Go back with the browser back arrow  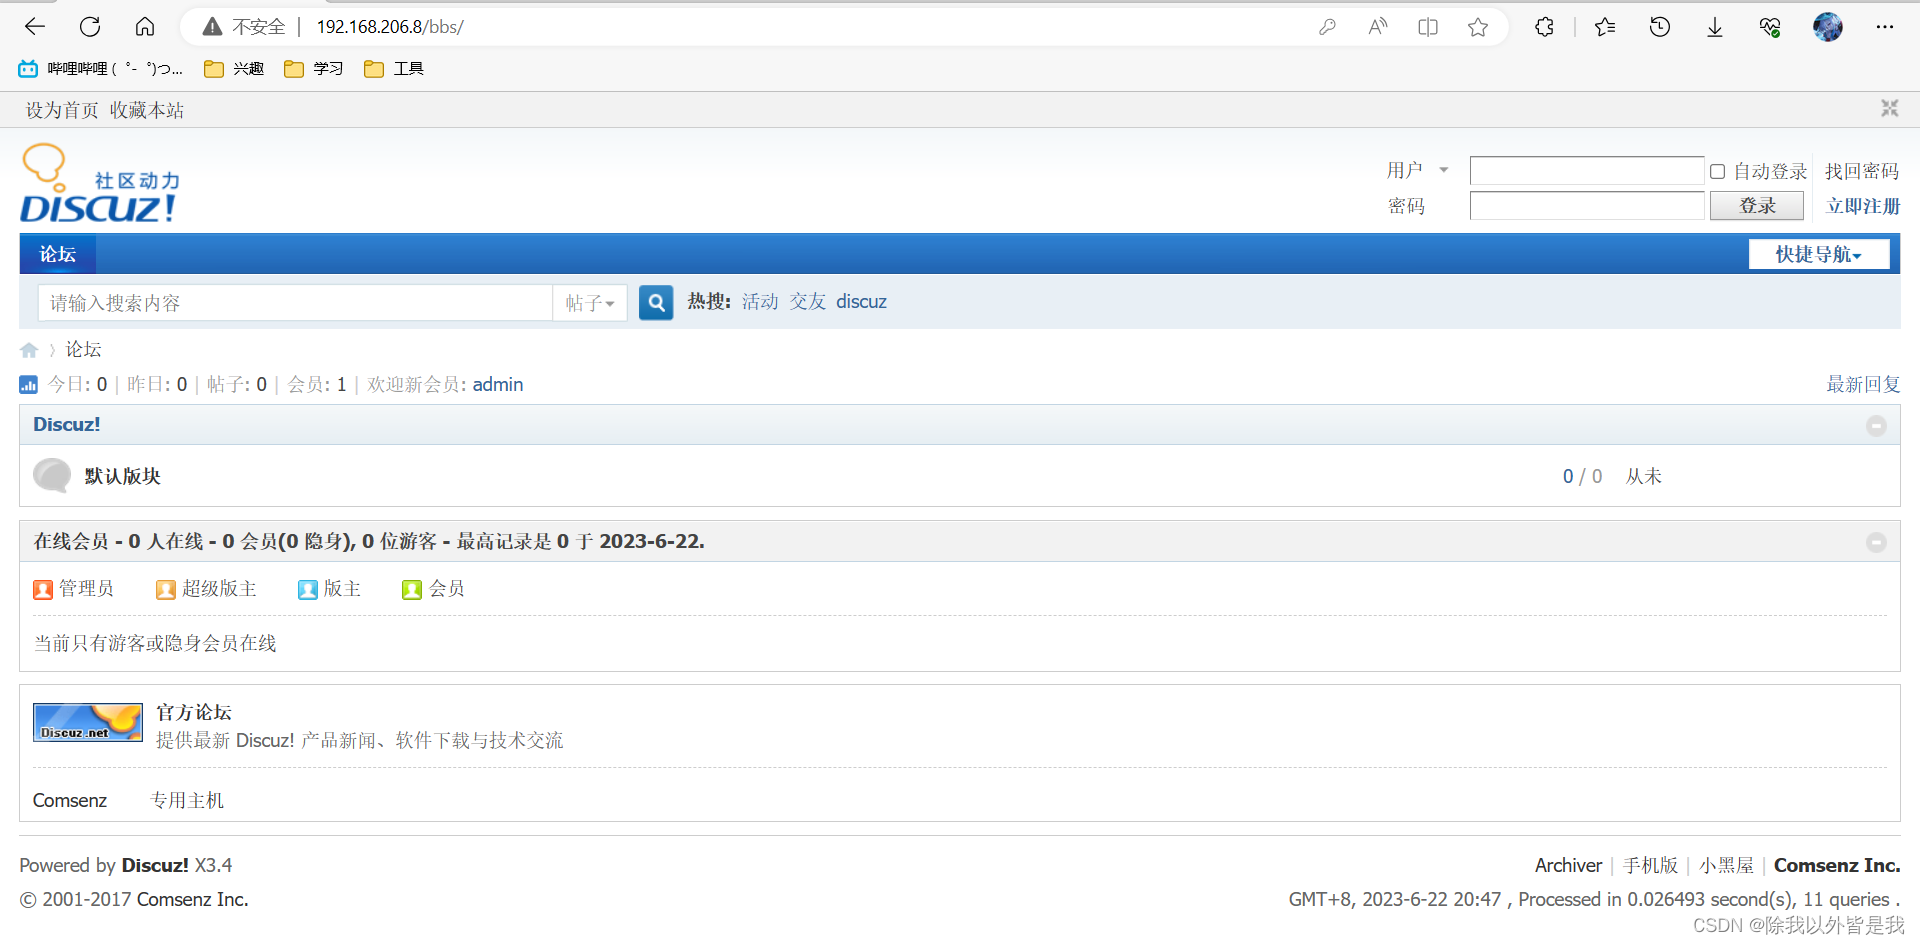35,27
